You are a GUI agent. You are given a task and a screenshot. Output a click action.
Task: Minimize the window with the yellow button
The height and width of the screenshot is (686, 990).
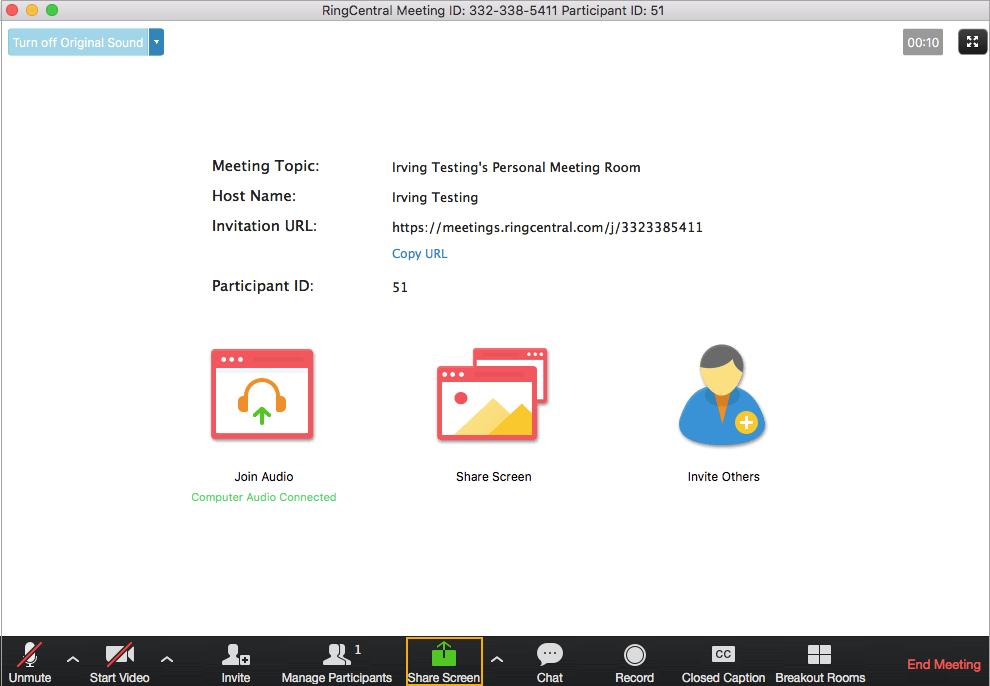pos(32,10)
